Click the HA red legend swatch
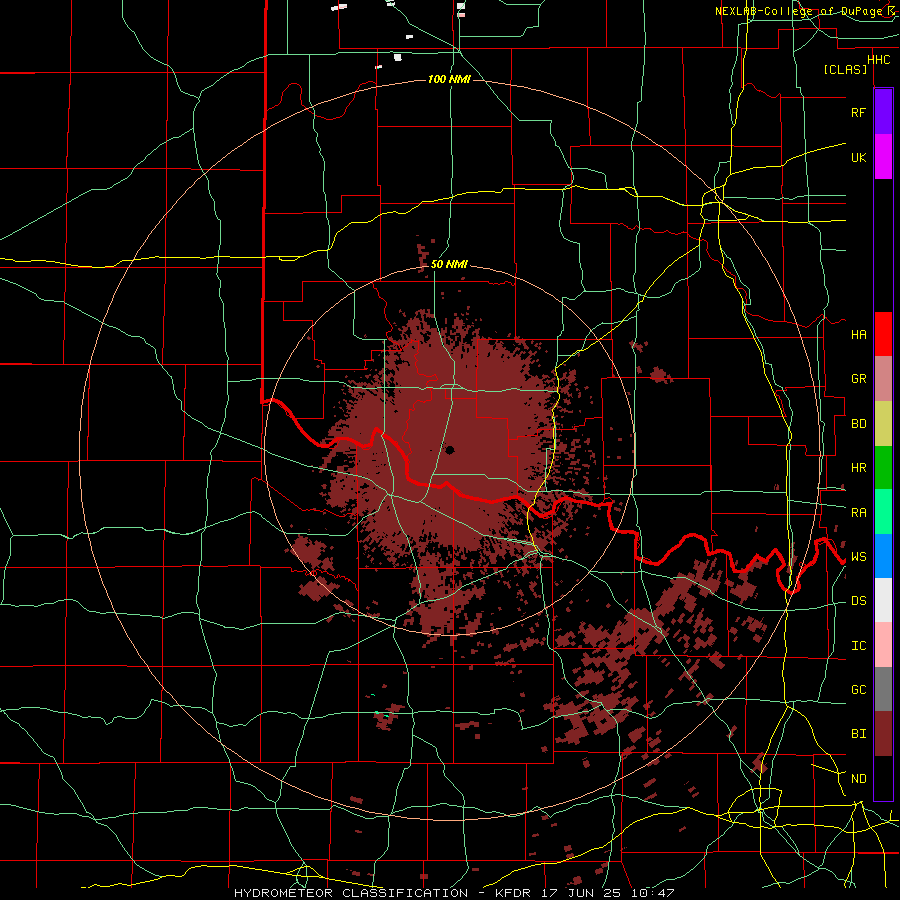This screenshot has width=900, height=900. (883, 334)
